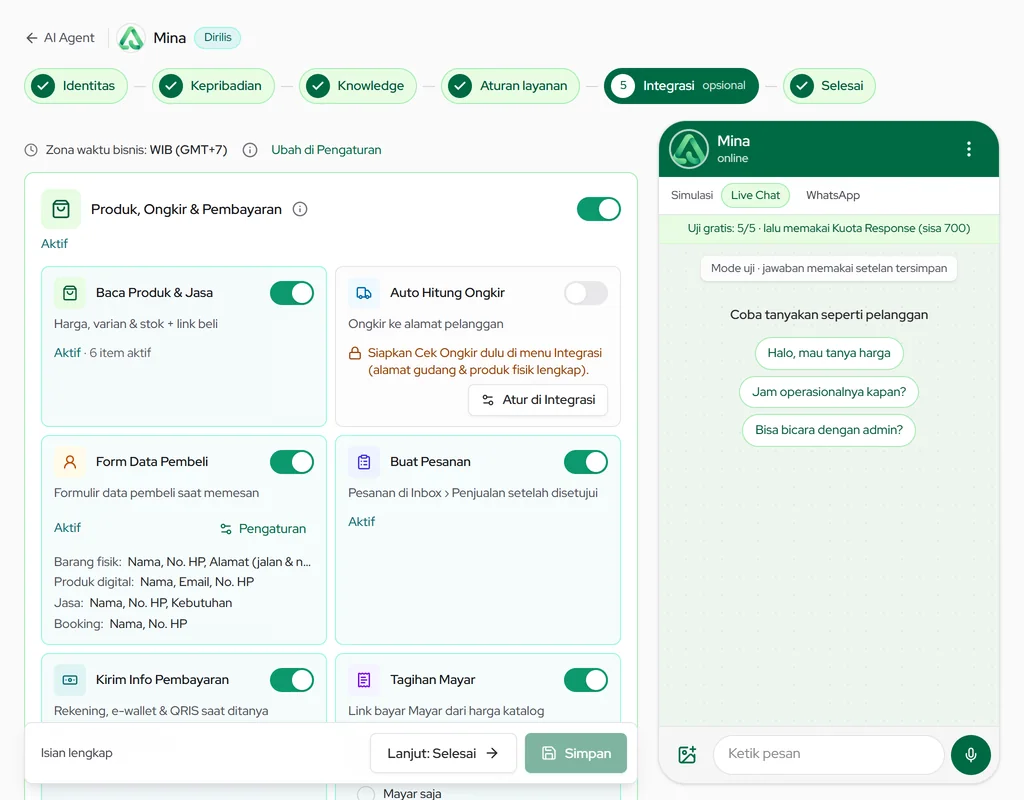Image resolution: width=1024 pixels, height=800 pixels.
Task: Switch chat preview to Simulasi tab
Action: [x=692, y=195]
